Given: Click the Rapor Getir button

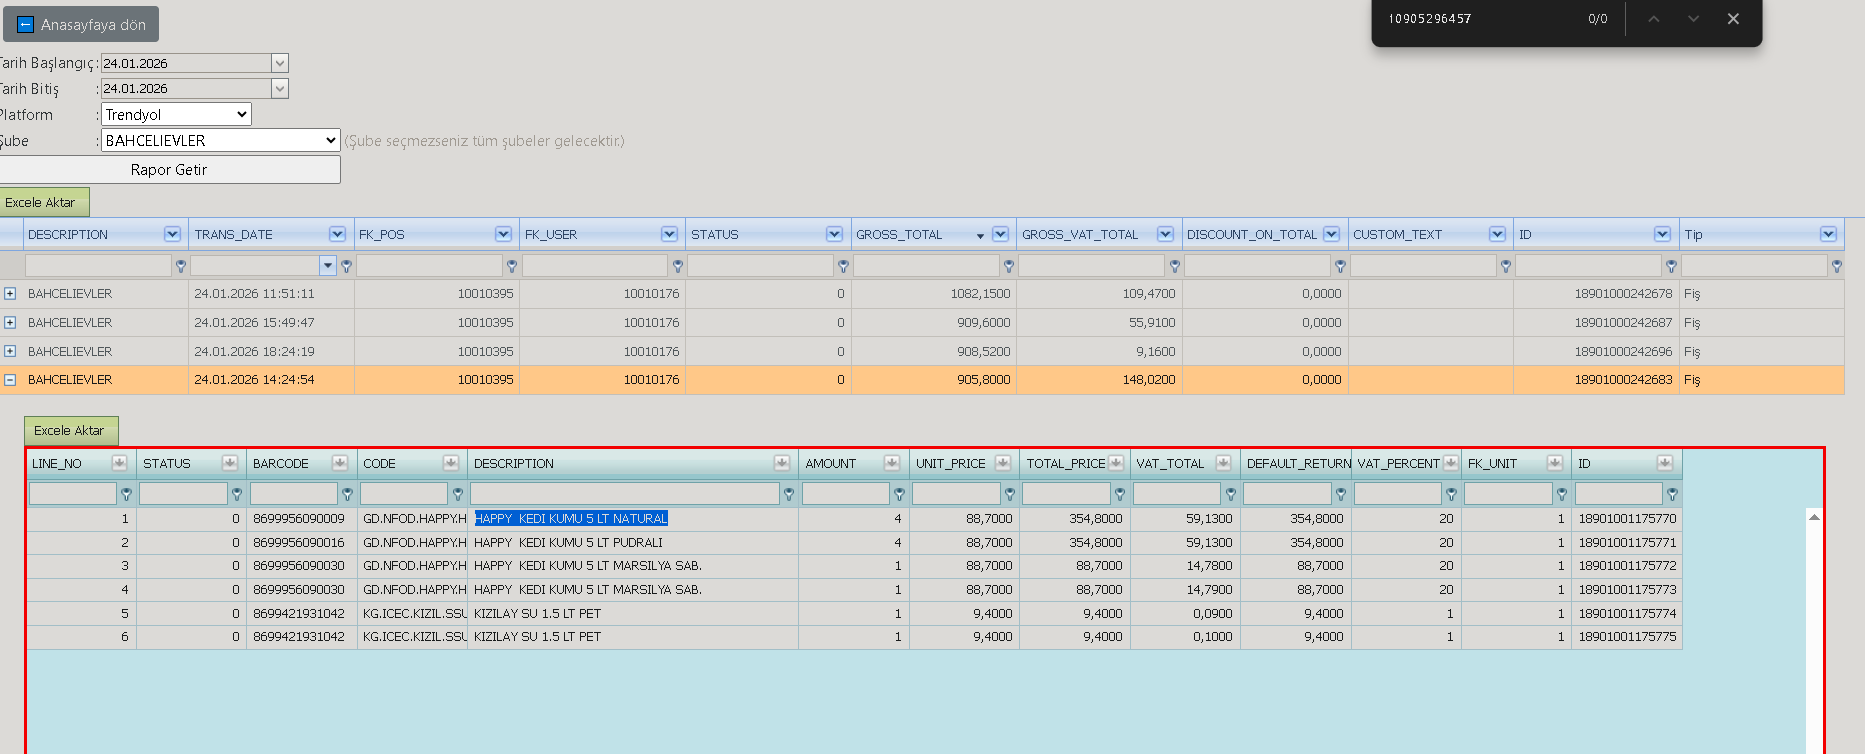Looking at the screenshot, I should coord(169,169).
